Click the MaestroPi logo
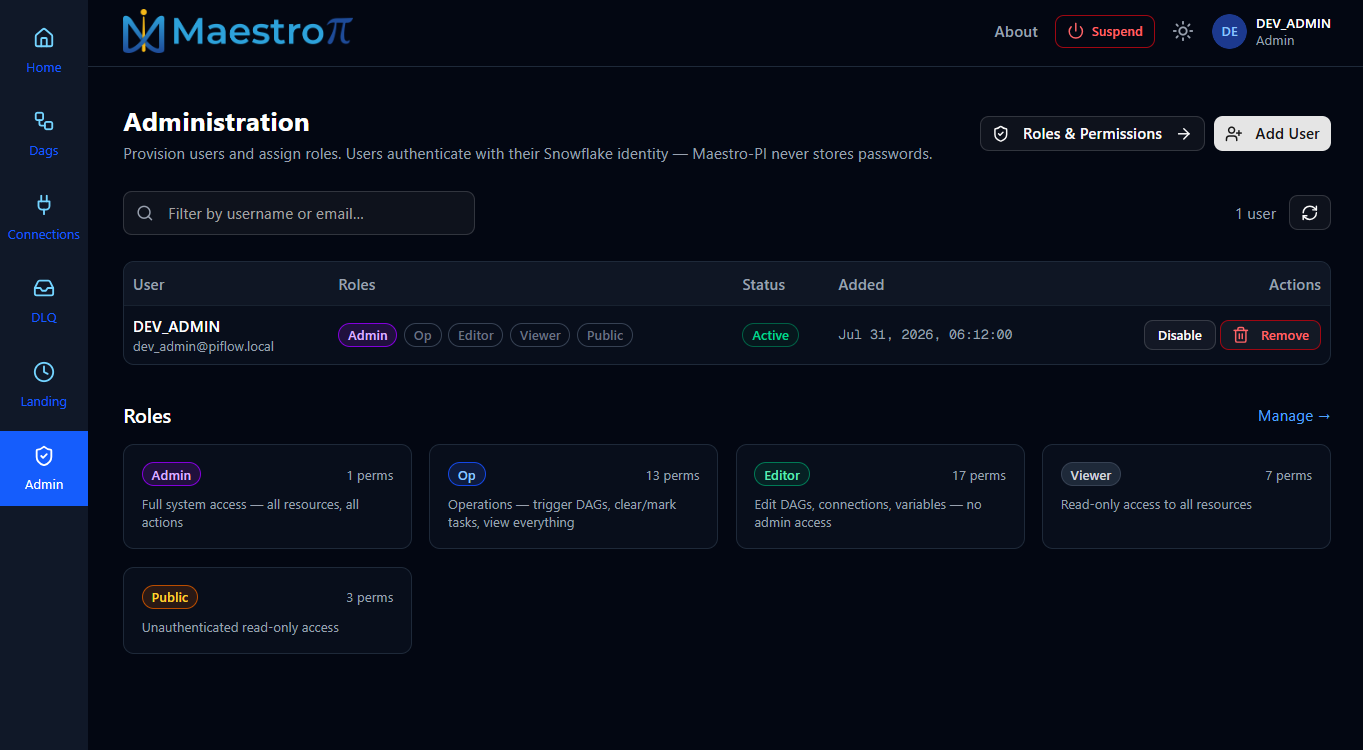The height and width of the screenshot is (750, 1363). click(237, 32)
